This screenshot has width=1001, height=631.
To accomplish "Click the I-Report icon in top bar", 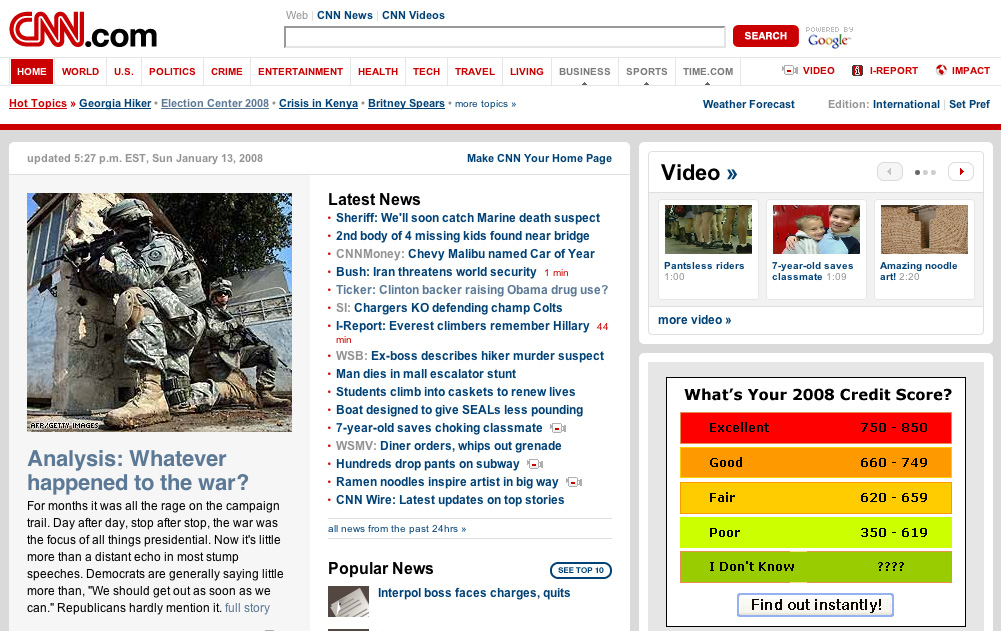I will 857,70.
